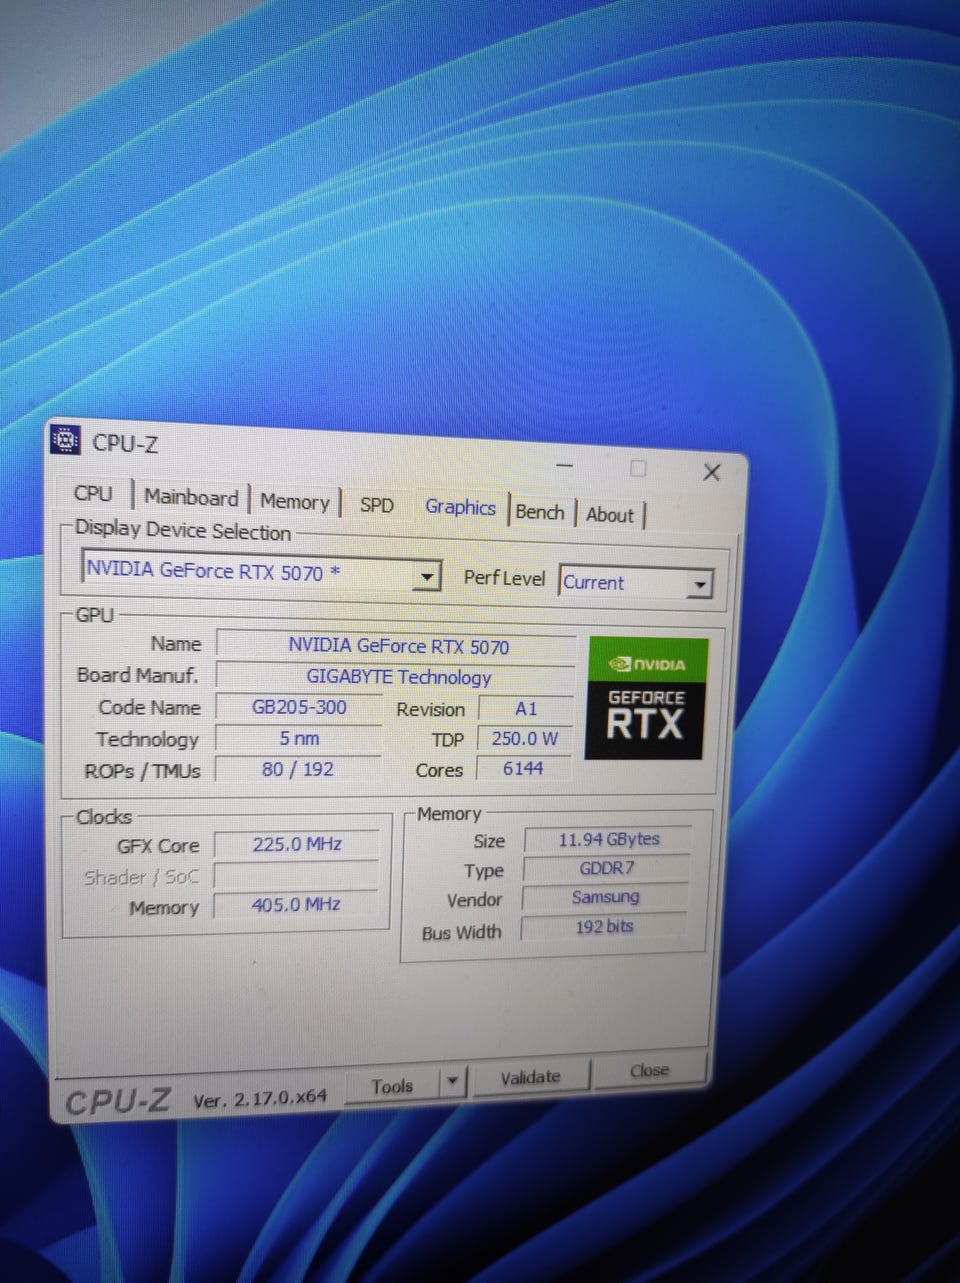Click the memory Vendor value Samsung
Viewport: 960px width, 1283px height.
[x=606, y=897]
